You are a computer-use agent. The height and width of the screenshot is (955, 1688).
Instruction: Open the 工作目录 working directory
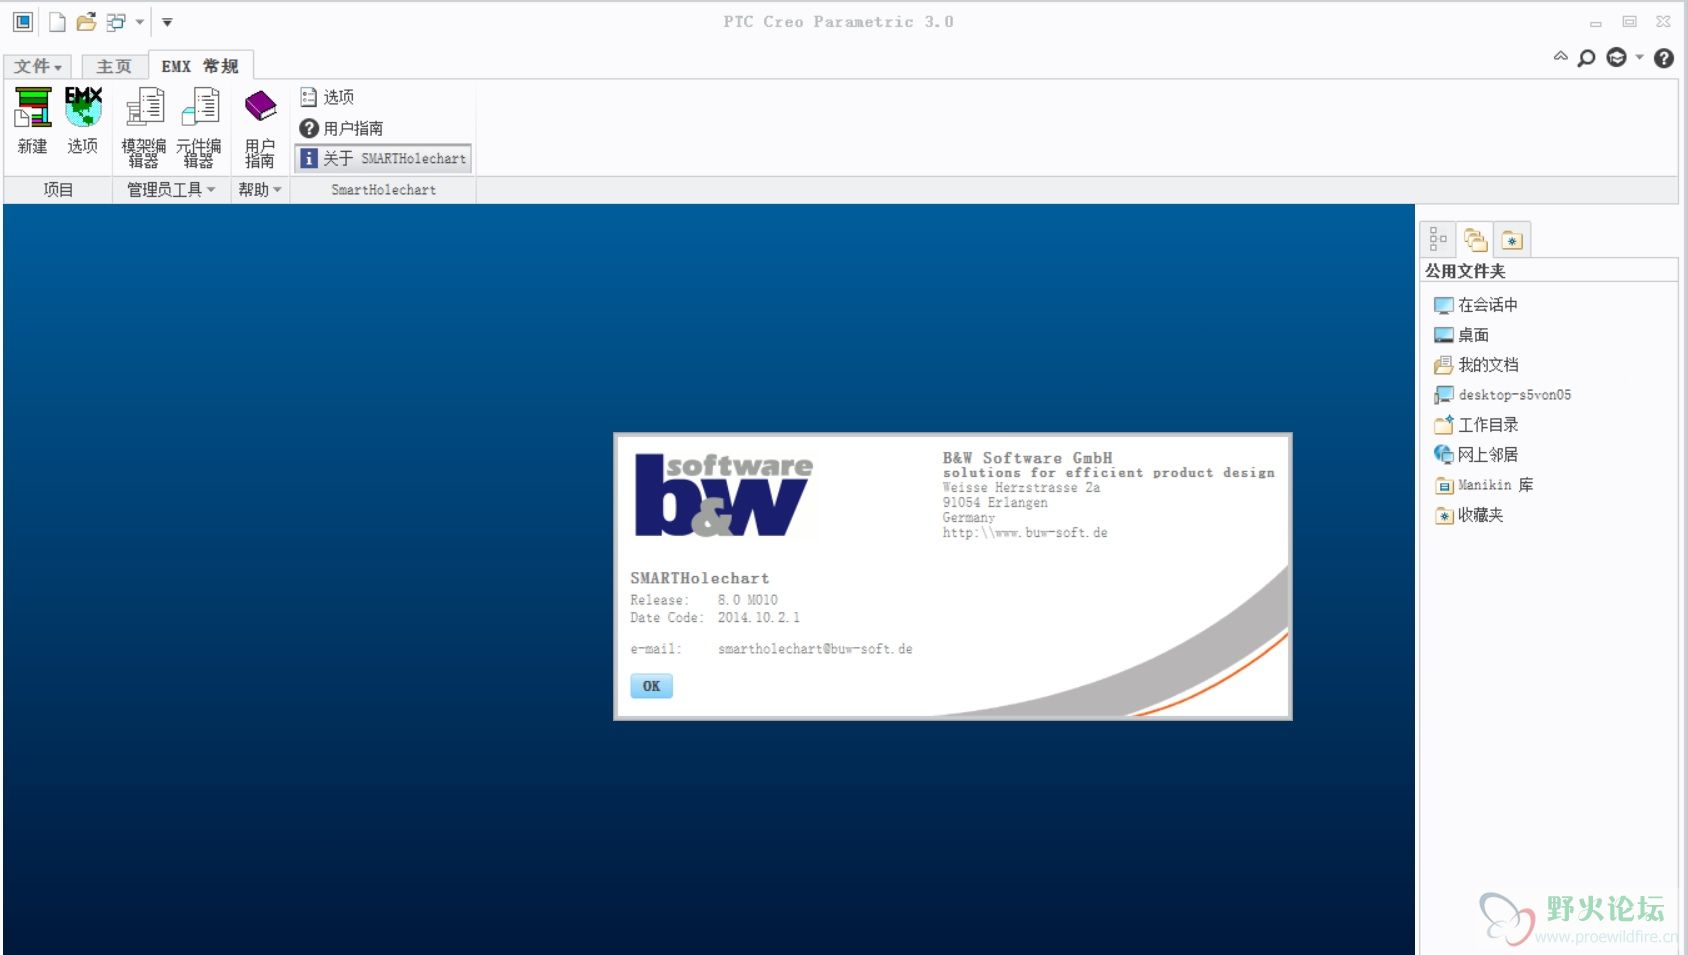(1476, 425)
